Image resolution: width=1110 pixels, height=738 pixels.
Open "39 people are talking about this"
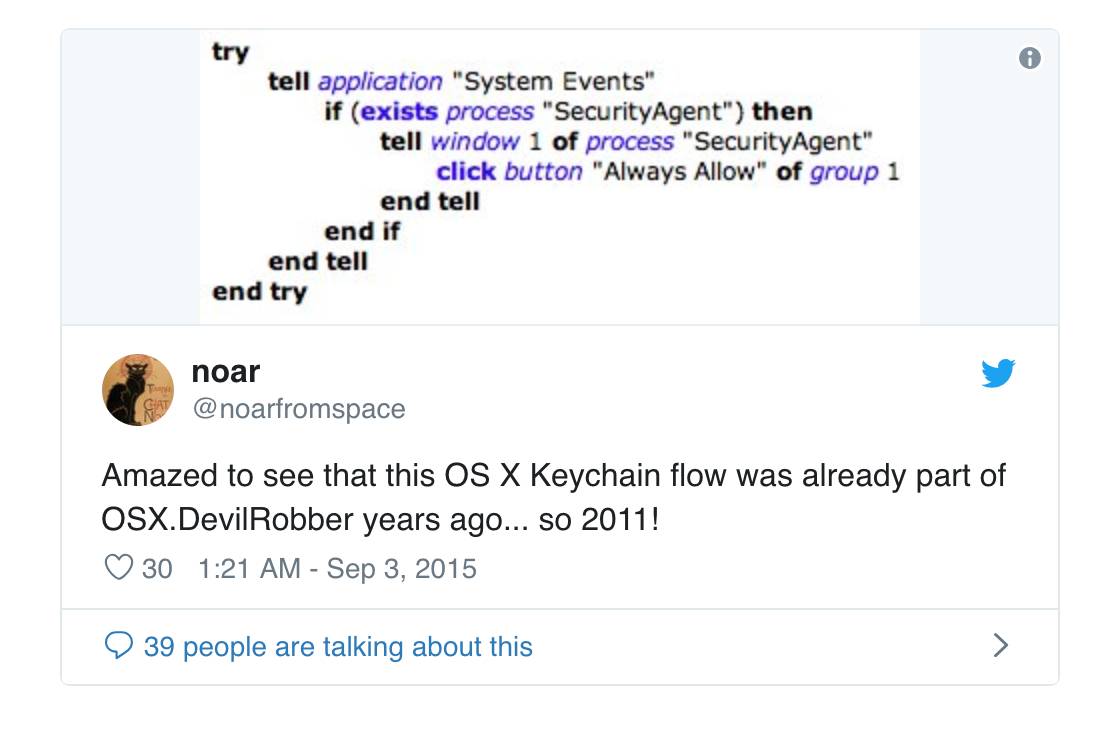tap(338, 647)
